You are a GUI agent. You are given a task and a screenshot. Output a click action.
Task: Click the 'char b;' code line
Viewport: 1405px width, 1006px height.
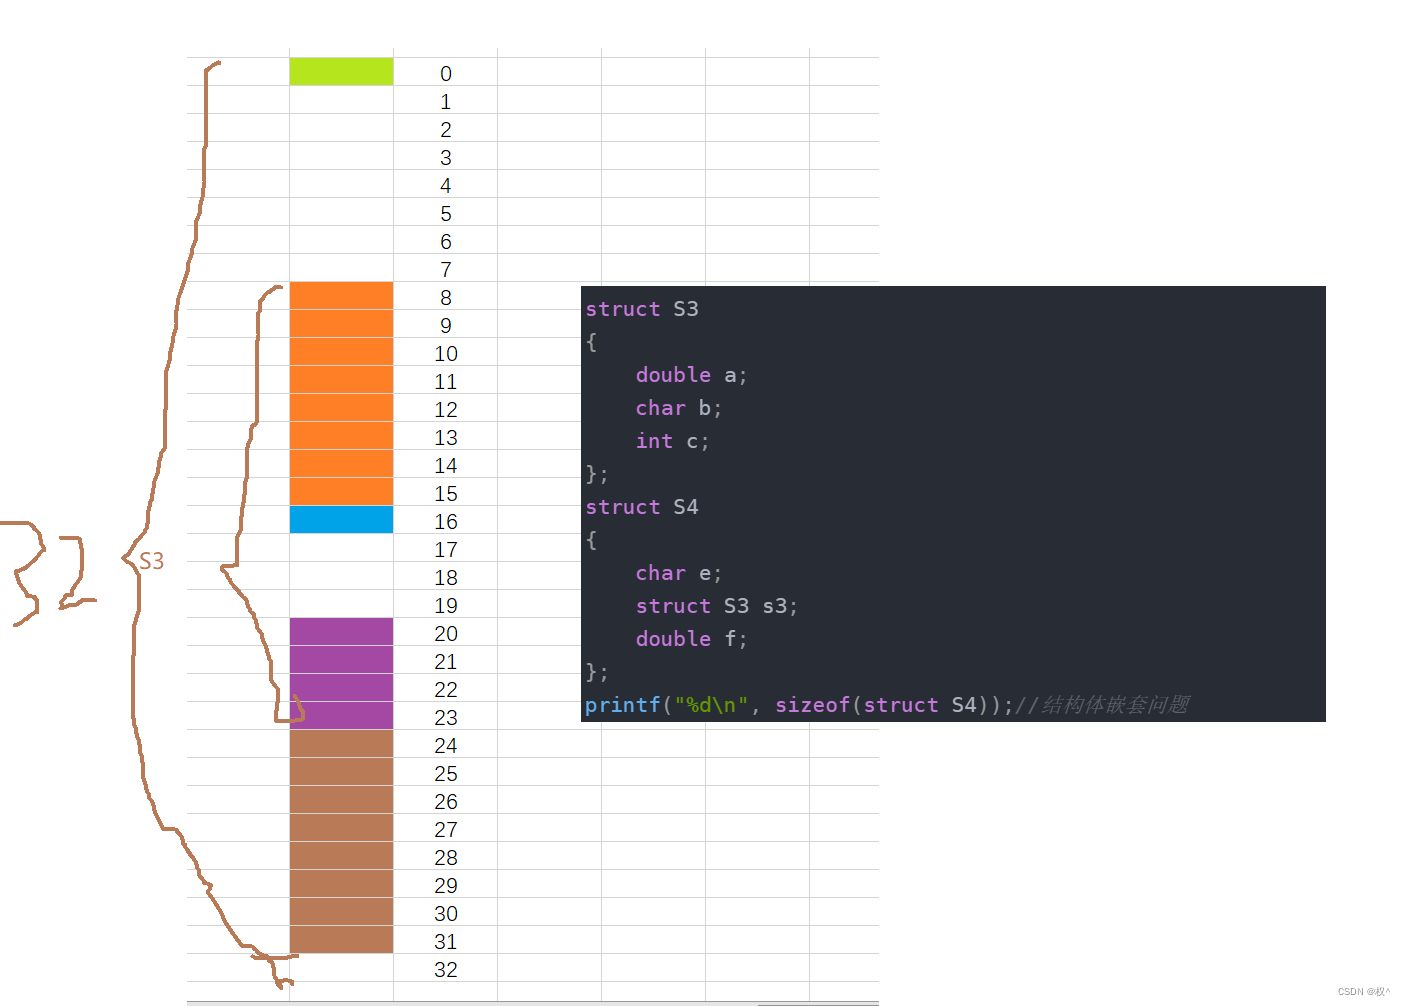(678, 408)
